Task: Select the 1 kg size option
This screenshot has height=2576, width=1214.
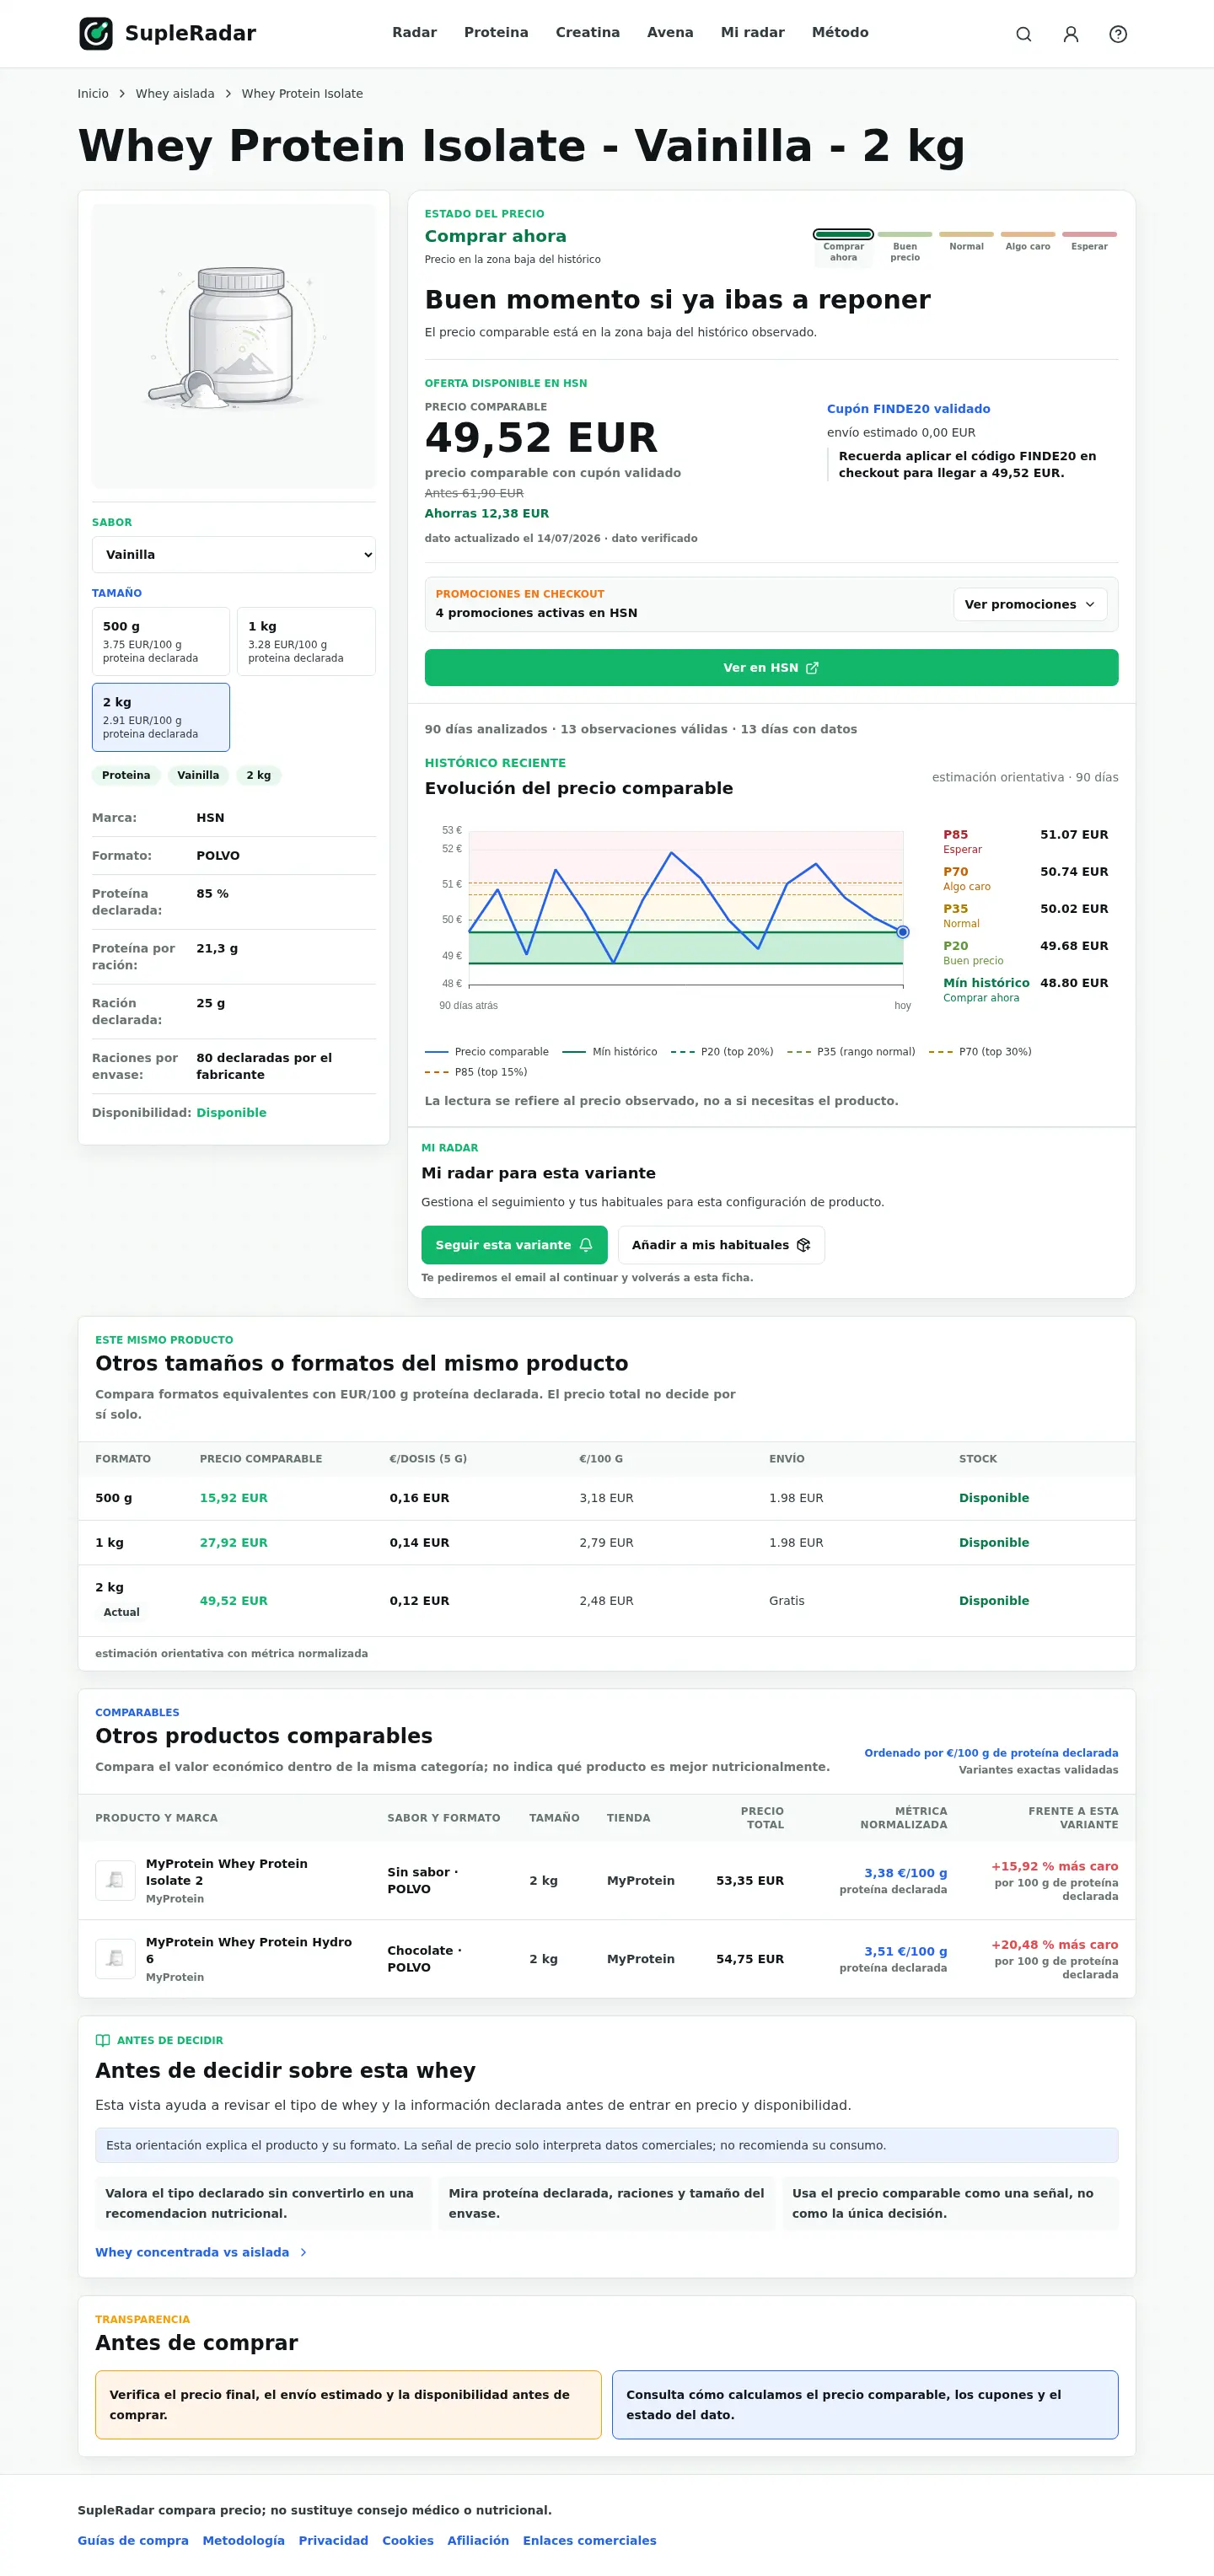Action: [x=306, y=641]
